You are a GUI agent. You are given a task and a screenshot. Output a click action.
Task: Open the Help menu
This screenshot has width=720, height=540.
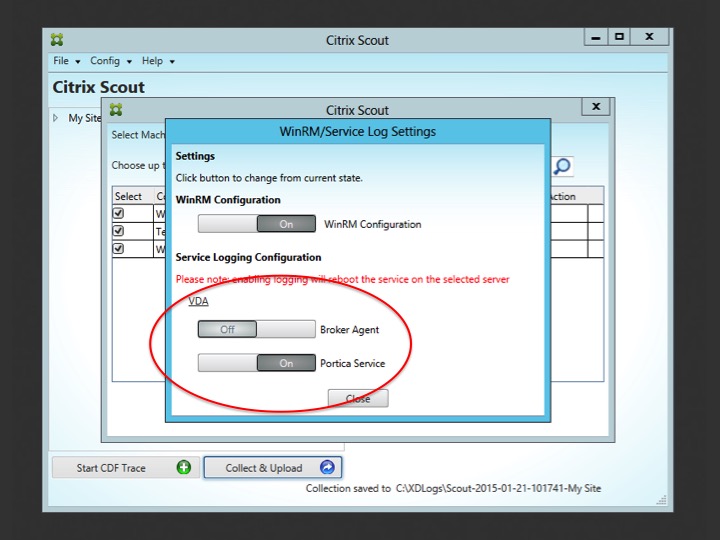coord(158,61)
